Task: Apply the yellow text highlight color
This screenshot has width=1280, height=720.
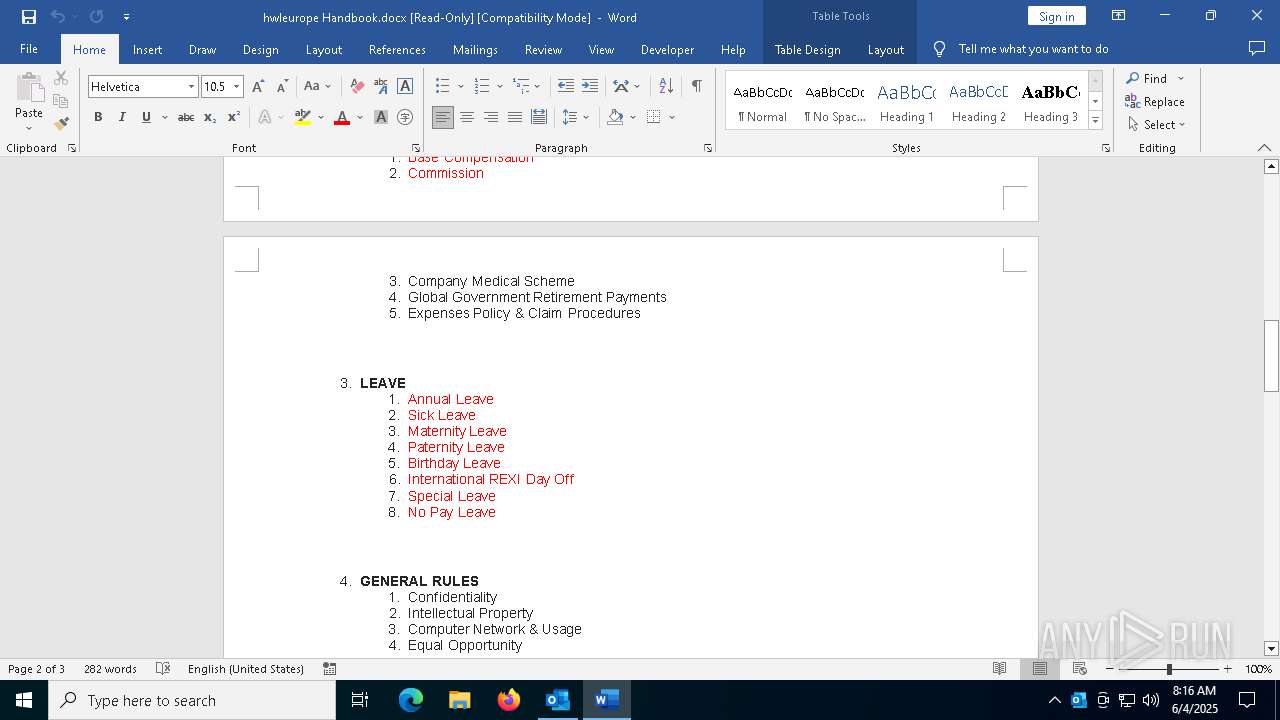Action: click(303, 117)
